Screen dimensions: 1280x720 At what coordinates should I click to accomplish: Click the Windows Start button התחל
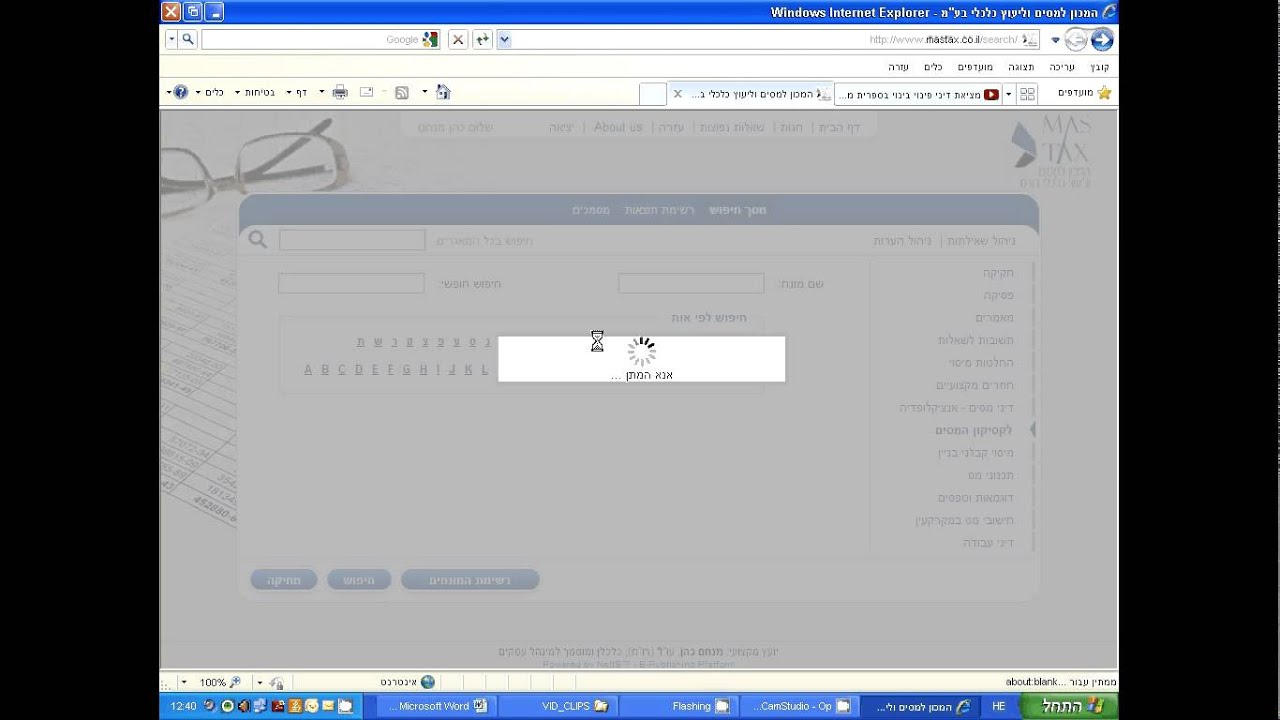pyautogui.click(x=1071, y=706)
